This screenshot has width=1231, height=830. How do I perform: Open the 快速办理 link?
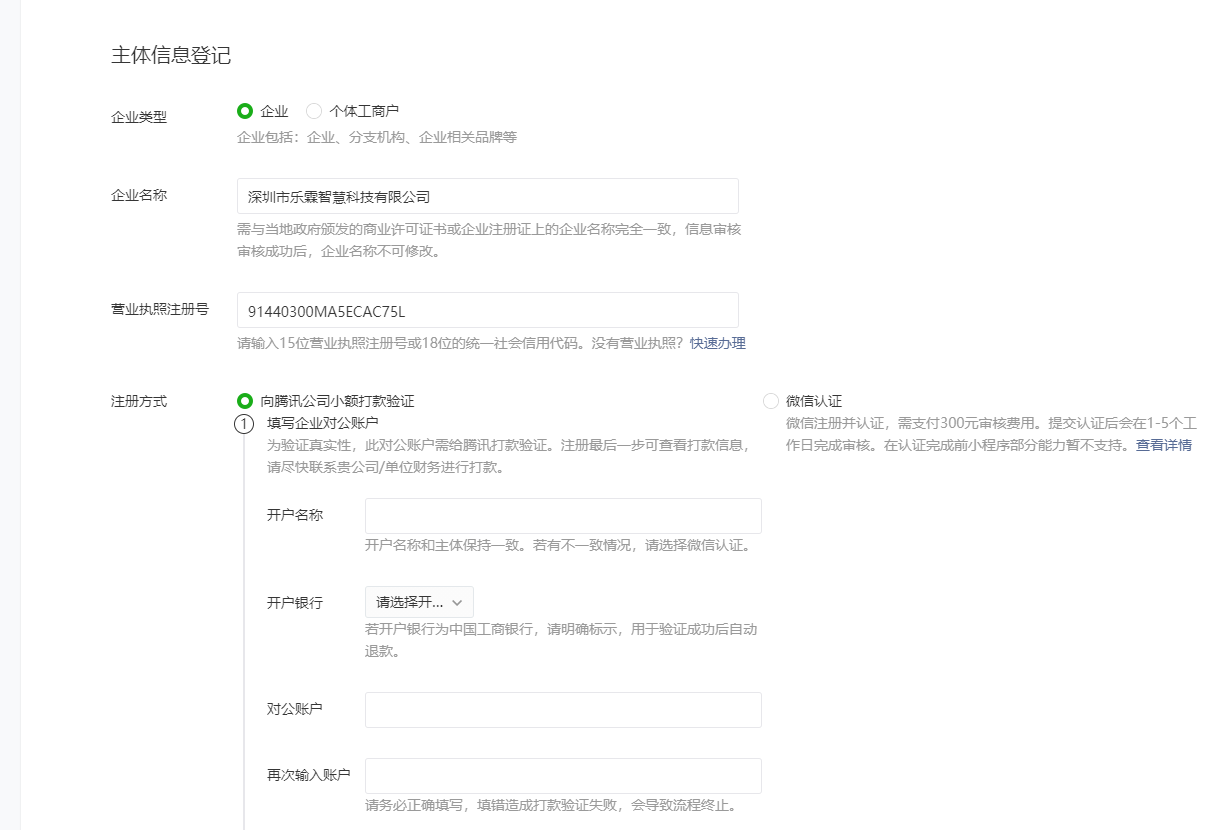pos(716,343)
